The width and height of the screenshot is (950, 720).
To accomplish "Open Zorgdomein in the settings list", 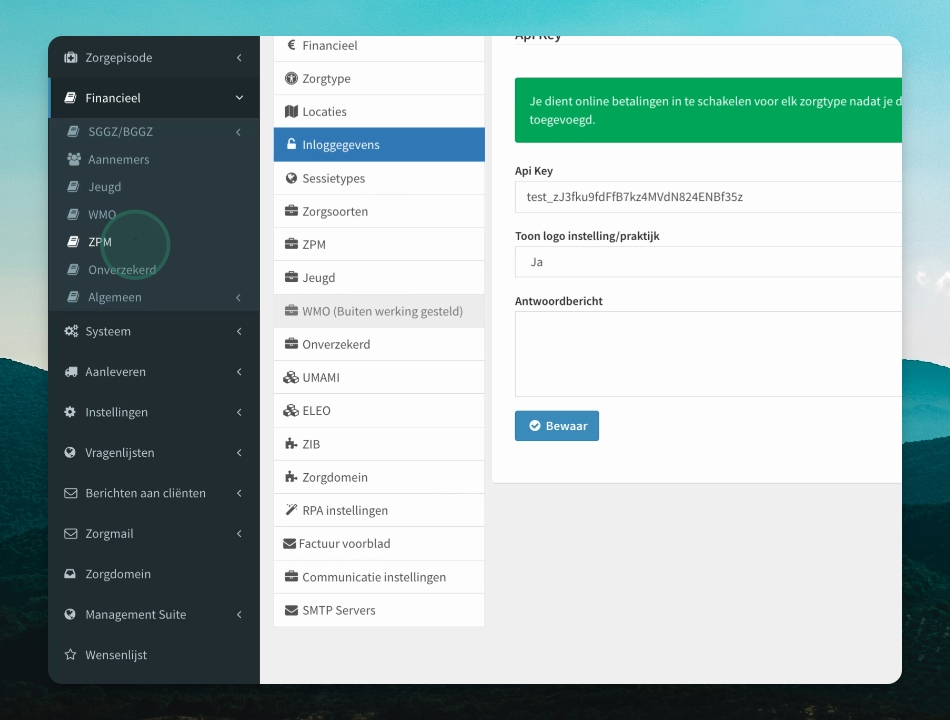I will point(379,477).
